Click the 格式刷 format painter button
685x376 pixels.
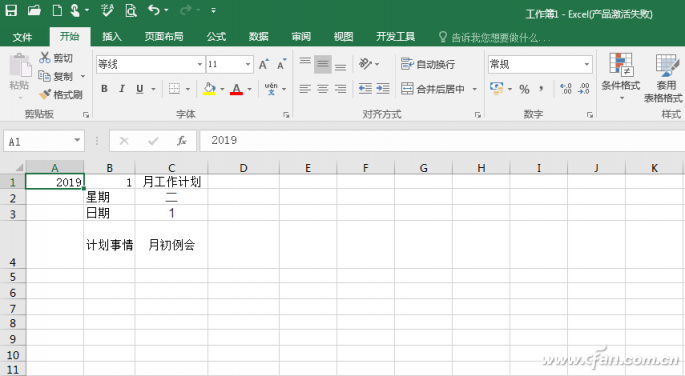tap(61, 94)
